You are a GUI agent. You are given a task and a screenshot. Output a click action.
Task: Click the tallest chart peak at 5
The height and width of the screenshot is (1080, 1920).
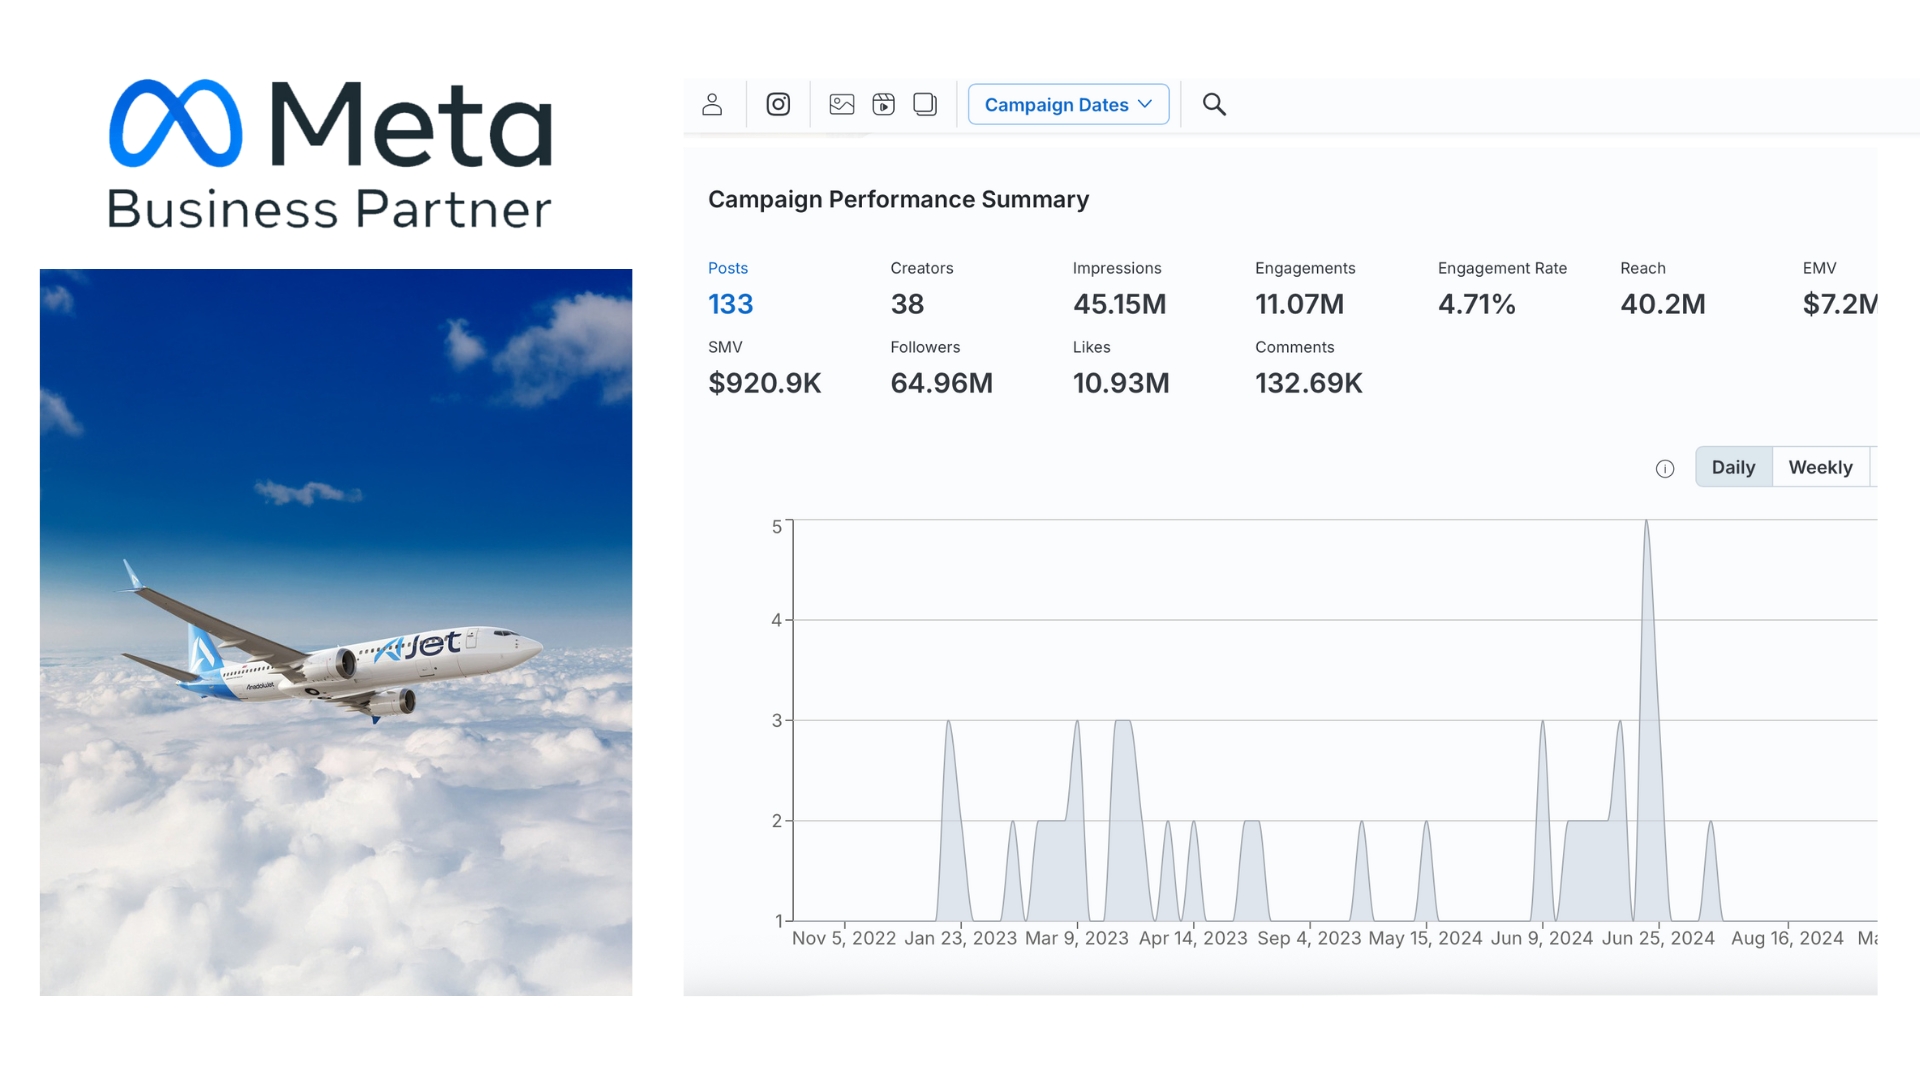pos(1646,526)
